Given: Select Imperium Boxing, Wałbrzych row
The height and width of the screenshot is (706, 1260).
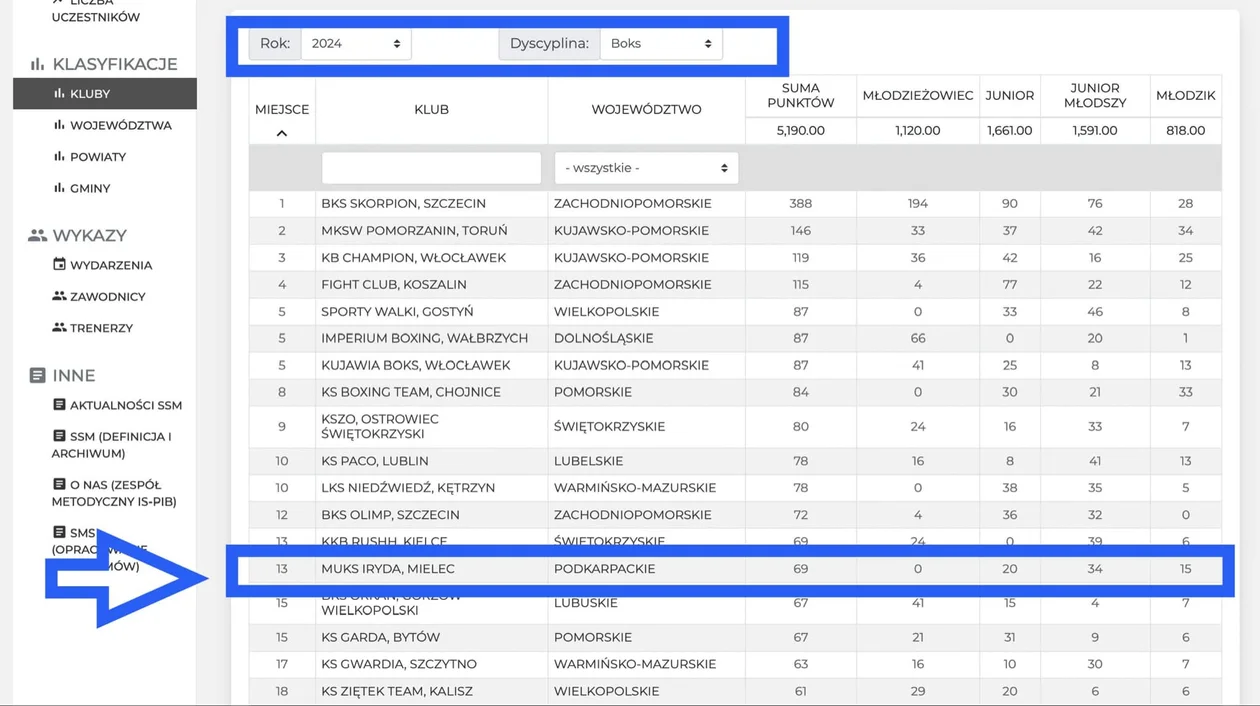Looking at the screenshot, I should [735, 339].
